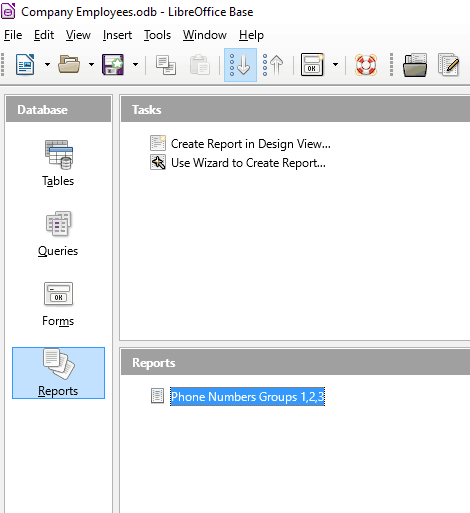Open the Edit menu
470x513 pixels.
click(44, 35)
